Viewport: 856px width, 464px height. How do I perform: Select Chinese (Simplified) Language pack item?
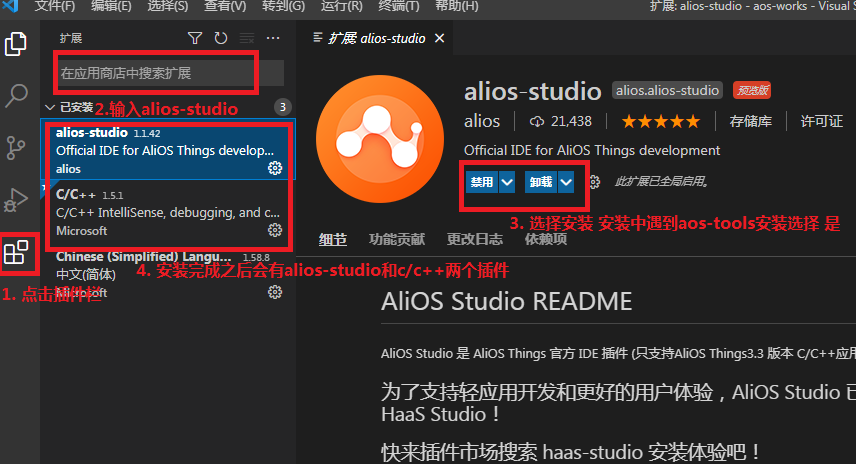coord(168,274)
